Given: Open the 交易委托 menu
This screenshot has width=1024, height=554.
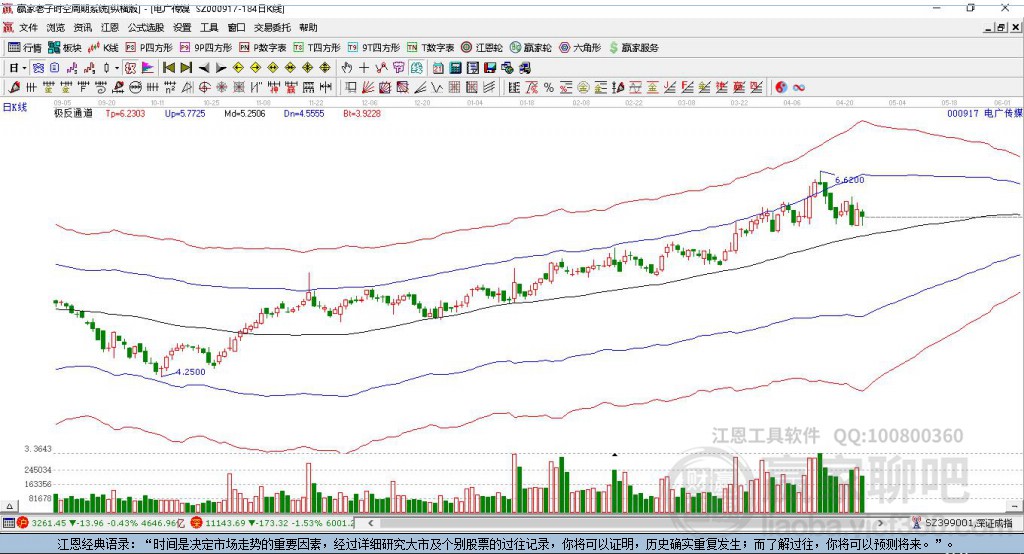Looking at the screenshot, I should [x=272, y=27].
